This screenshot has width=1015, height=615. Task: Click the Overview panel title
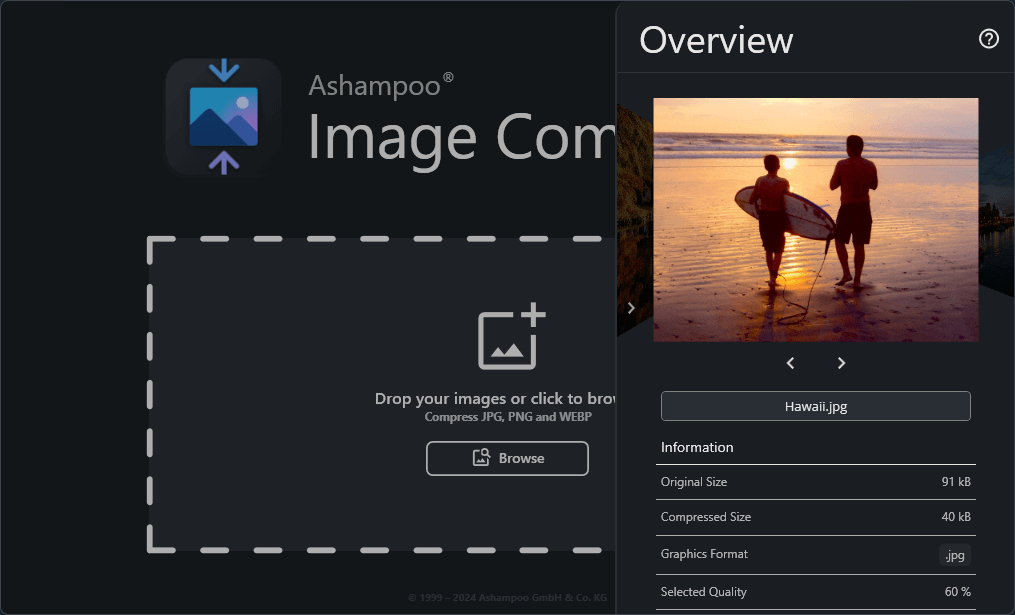coord(716,40)
